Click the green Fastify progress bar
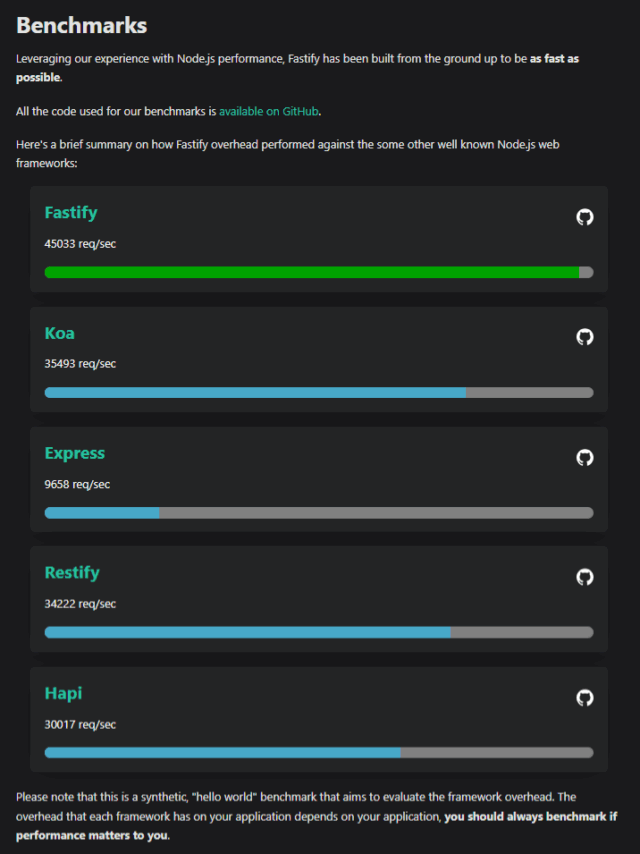The width and height of the screenshot is (640, 854). pyautogui.click(x=312, y=272)
